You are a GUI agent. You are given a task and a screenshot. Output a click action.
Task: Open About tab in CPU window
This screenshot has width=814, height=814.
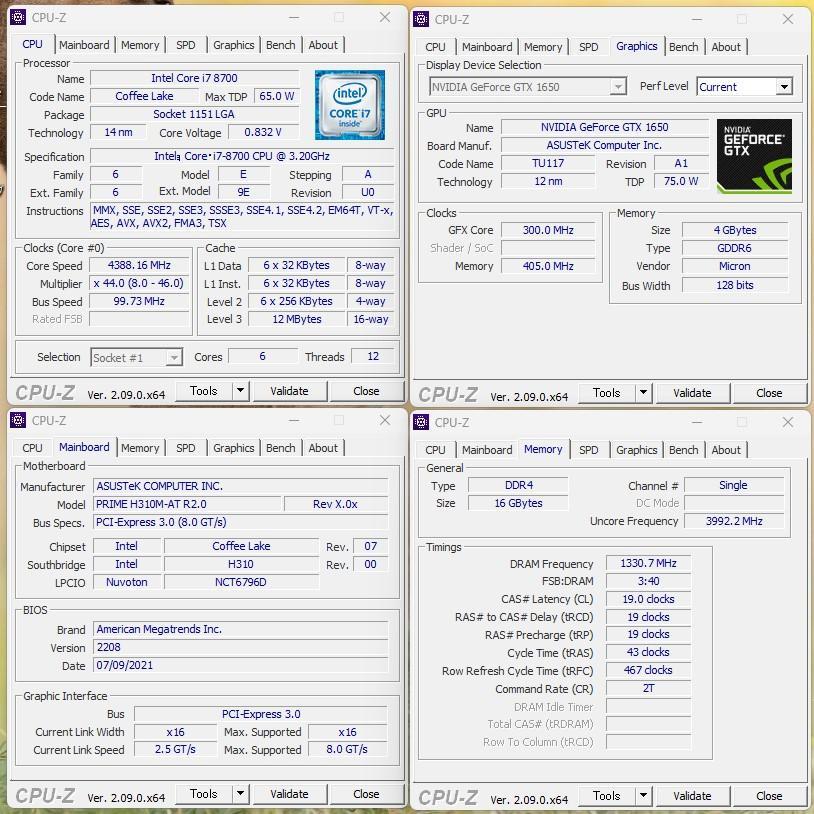(x=323, y=45)
